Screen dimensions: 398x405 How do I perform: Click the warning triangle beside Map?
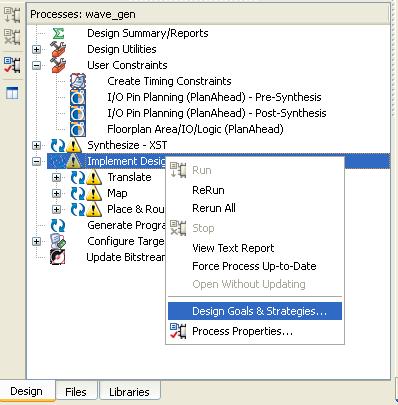[94, 193]
